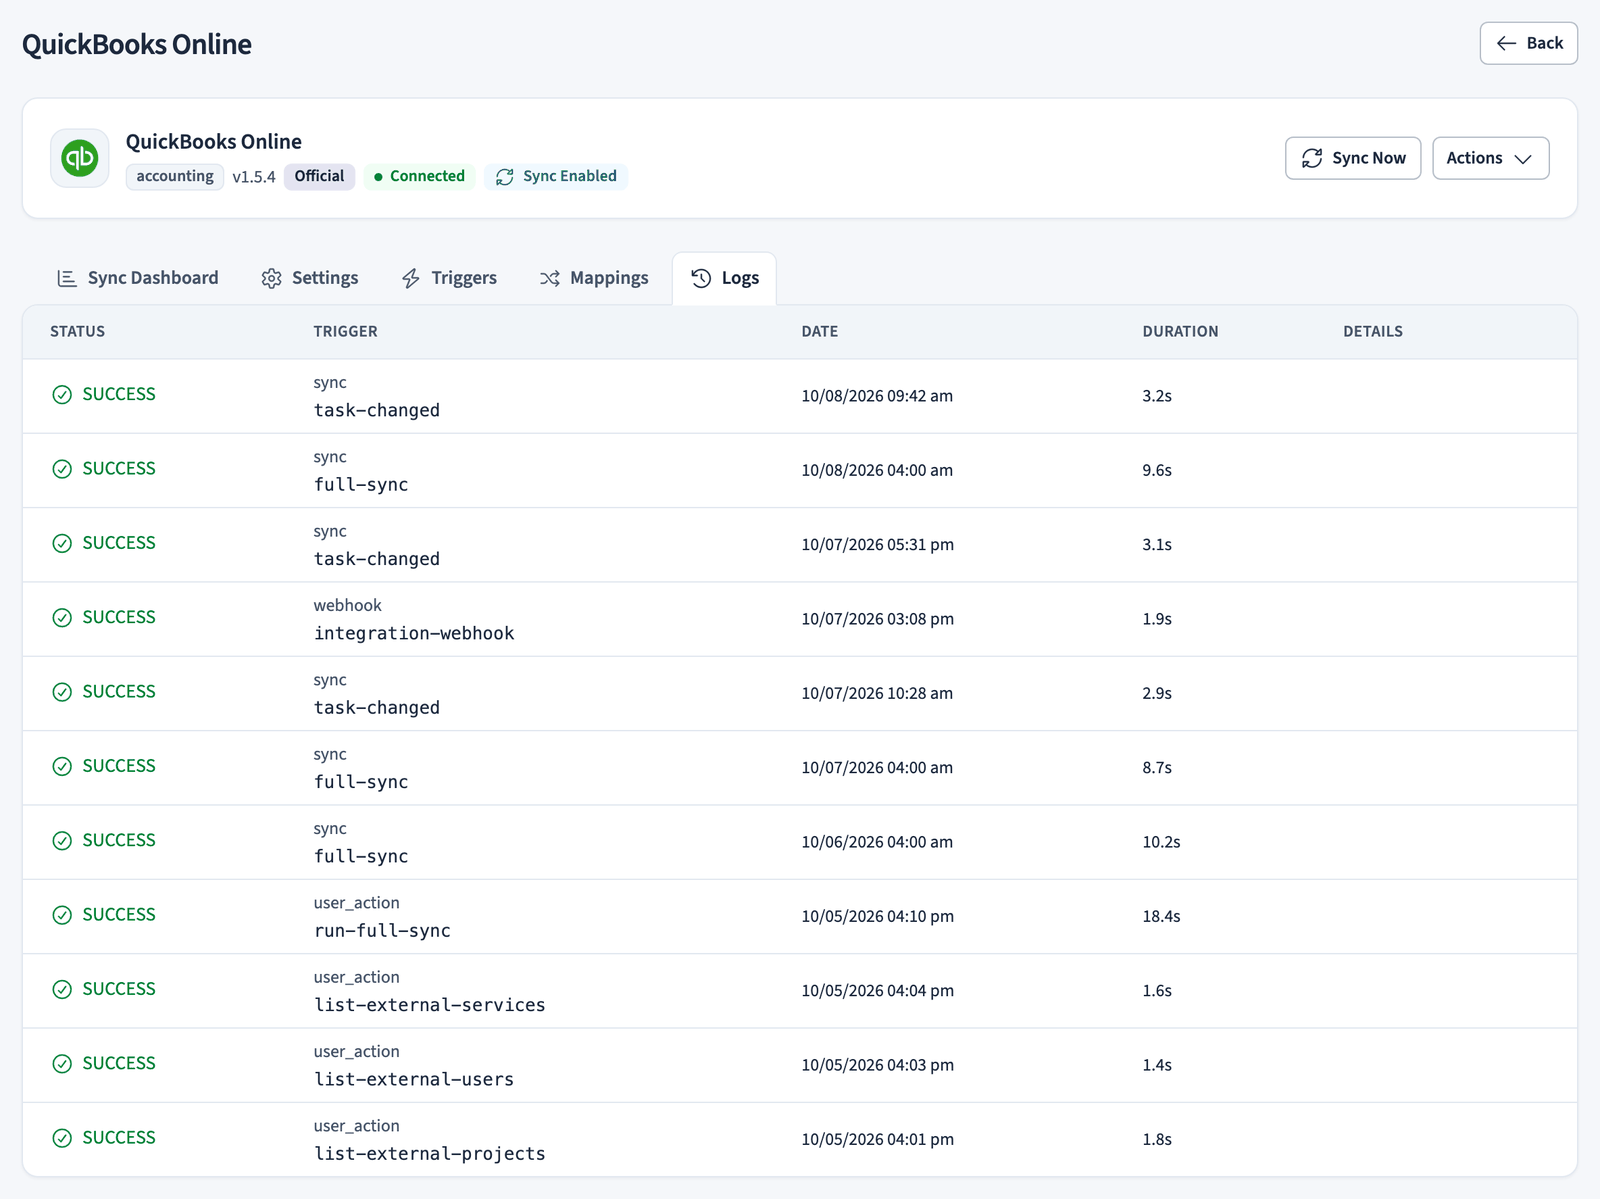
Task: Click the 18.4s duration value
Action: (1161, 917)
